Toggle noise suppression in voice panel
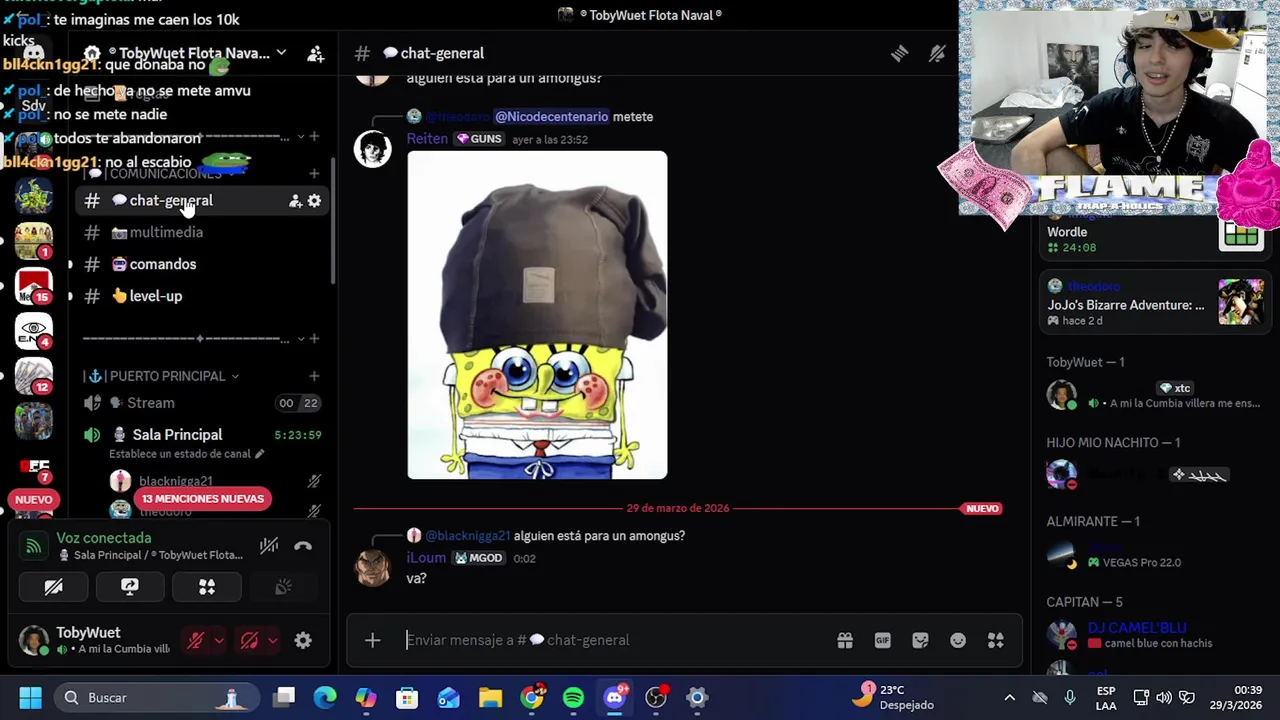Viewport: 1280px width, 720px height. pos(269,546)
